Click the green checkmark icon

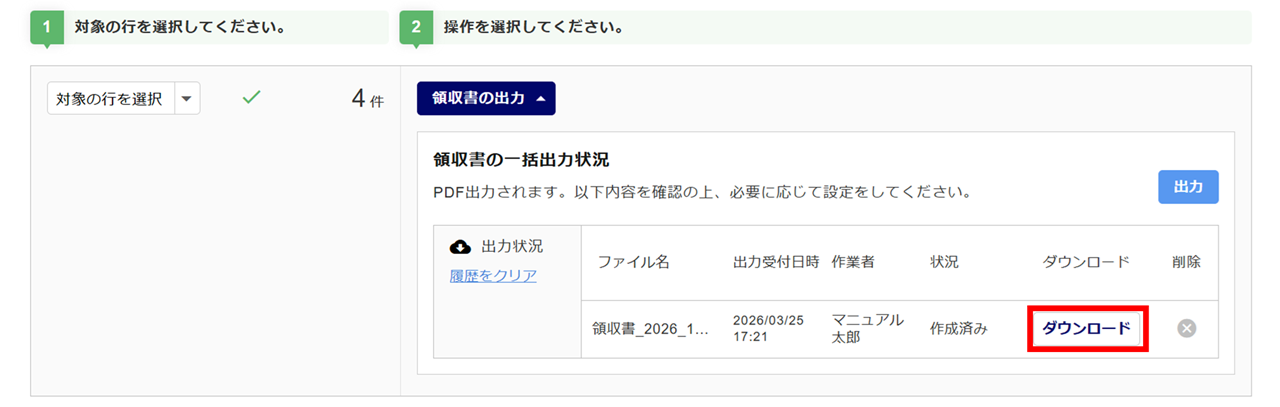pos(252,98)
